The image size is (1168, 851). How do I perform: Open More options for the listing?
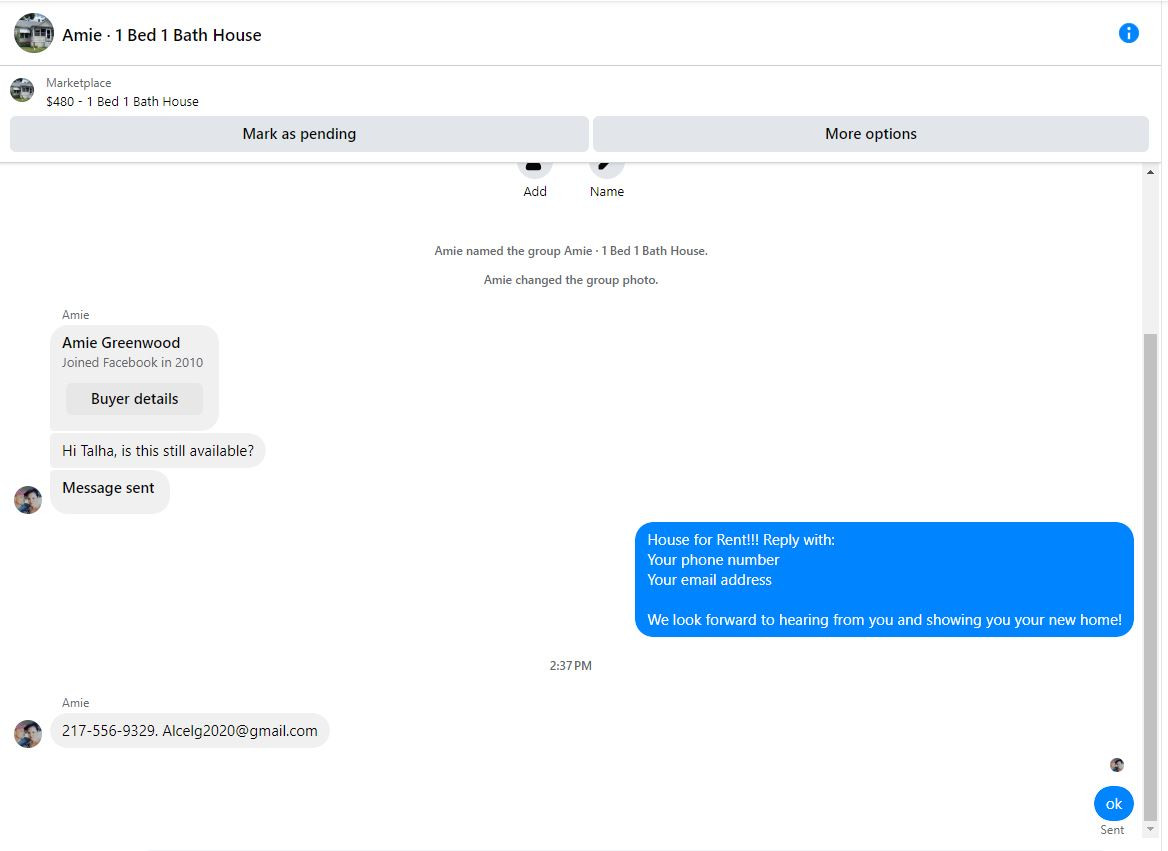tap(871, 134)
